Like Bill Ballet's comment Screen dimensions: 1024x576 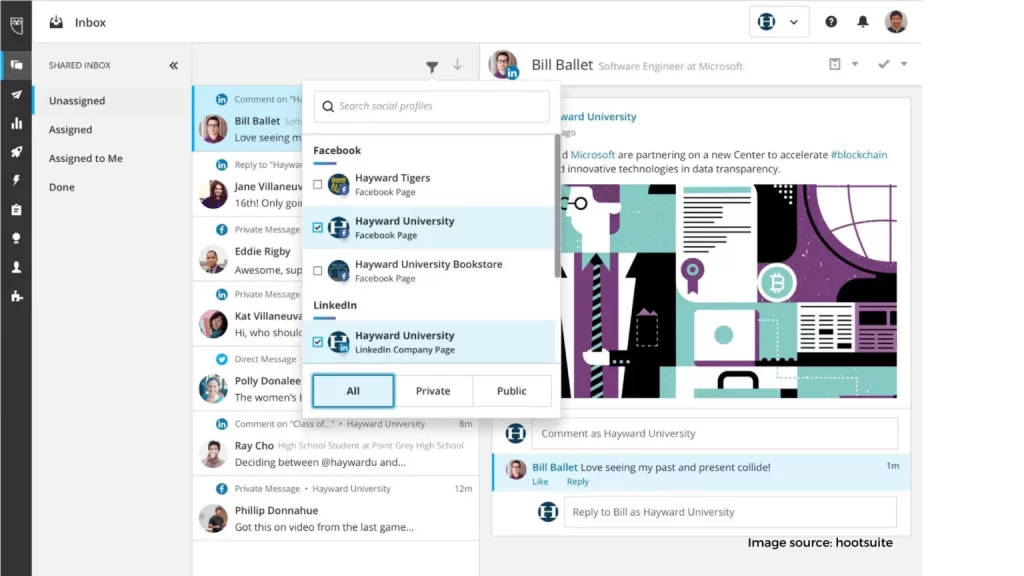click(x=540, y=482)
